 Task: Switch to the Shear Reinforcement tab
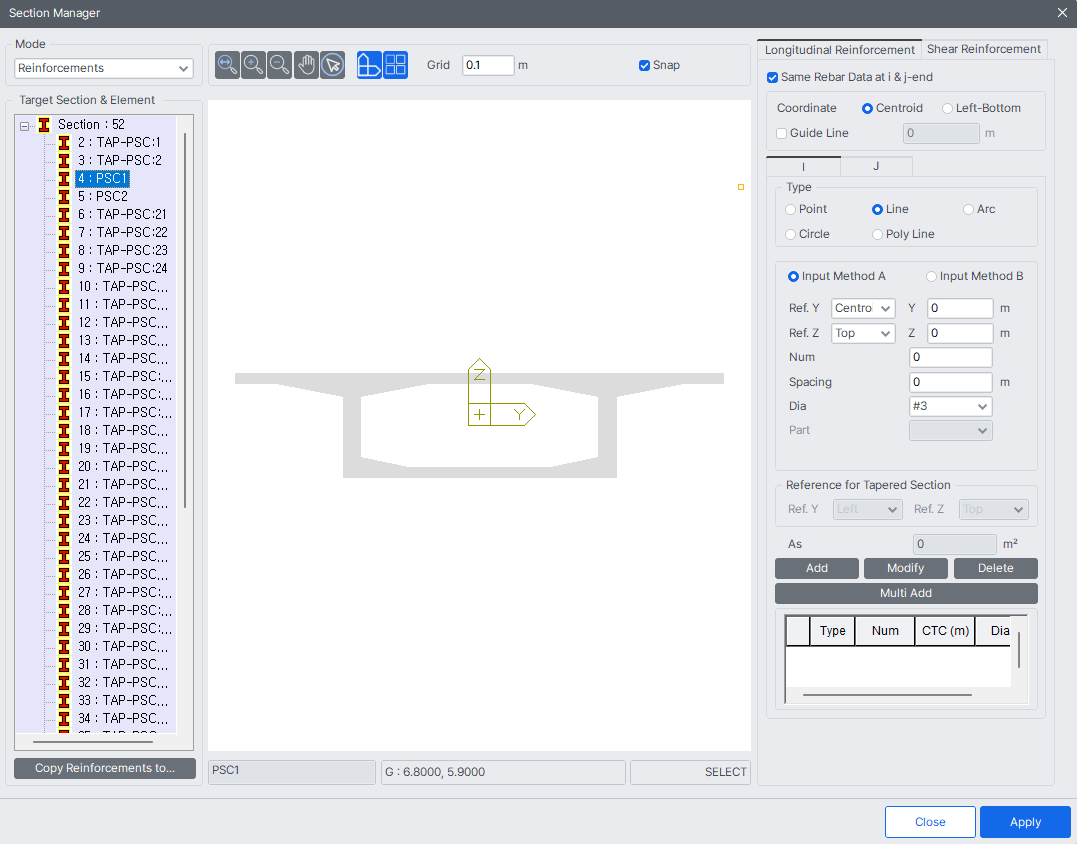(984, 49)
